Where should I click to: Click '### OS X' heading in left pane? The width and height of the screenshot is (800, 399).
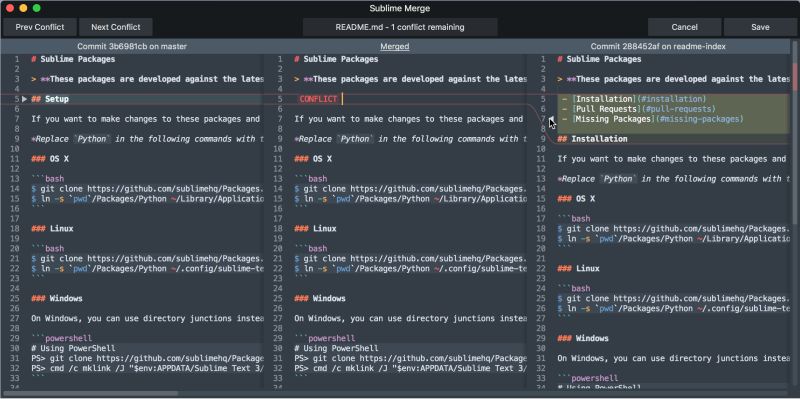(x=50, y=159)
